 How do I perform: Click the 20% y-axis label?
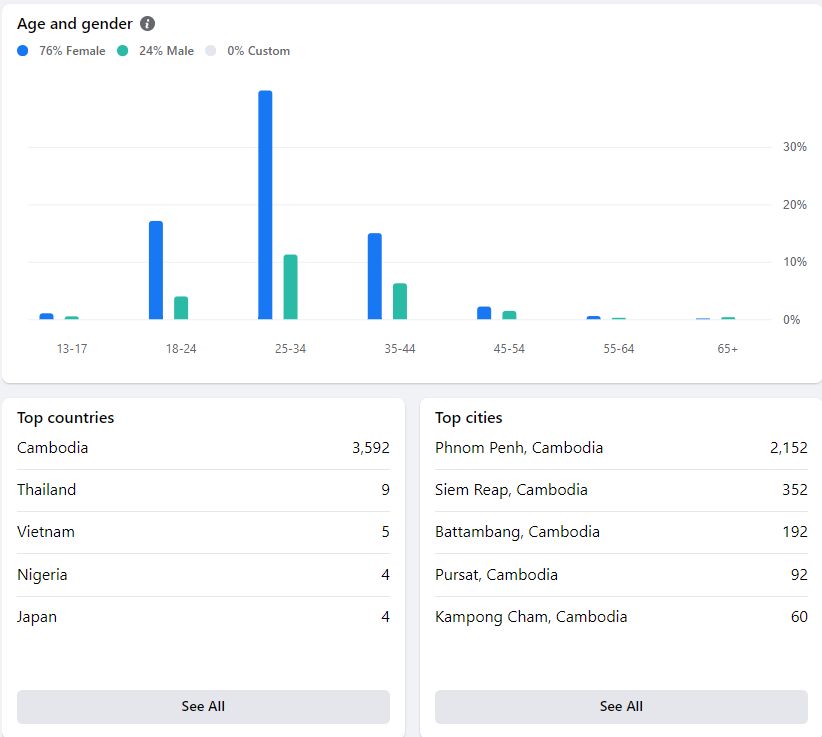[795, 204]
